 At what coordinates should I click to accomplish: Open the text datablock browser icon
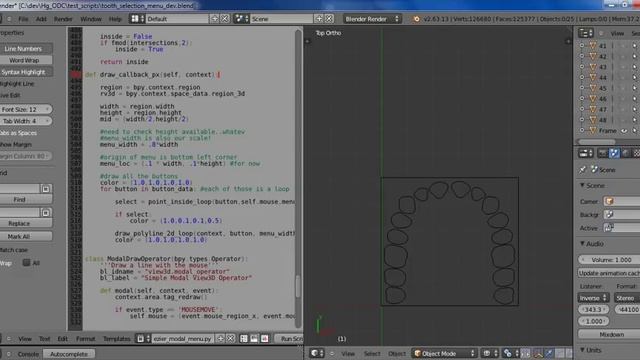coord(142,339)
